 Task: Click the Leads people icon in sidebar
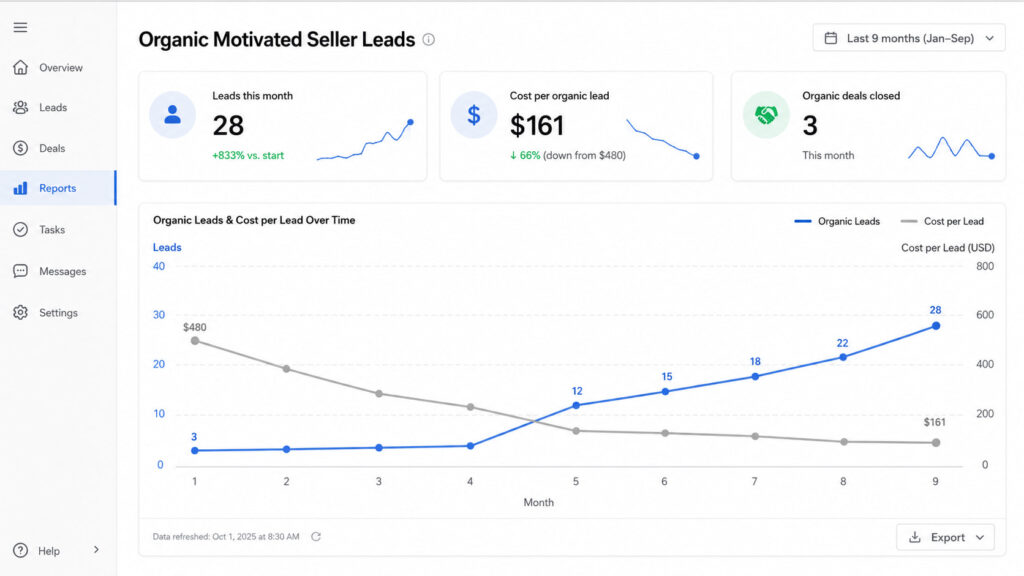(x=20, y=108)
